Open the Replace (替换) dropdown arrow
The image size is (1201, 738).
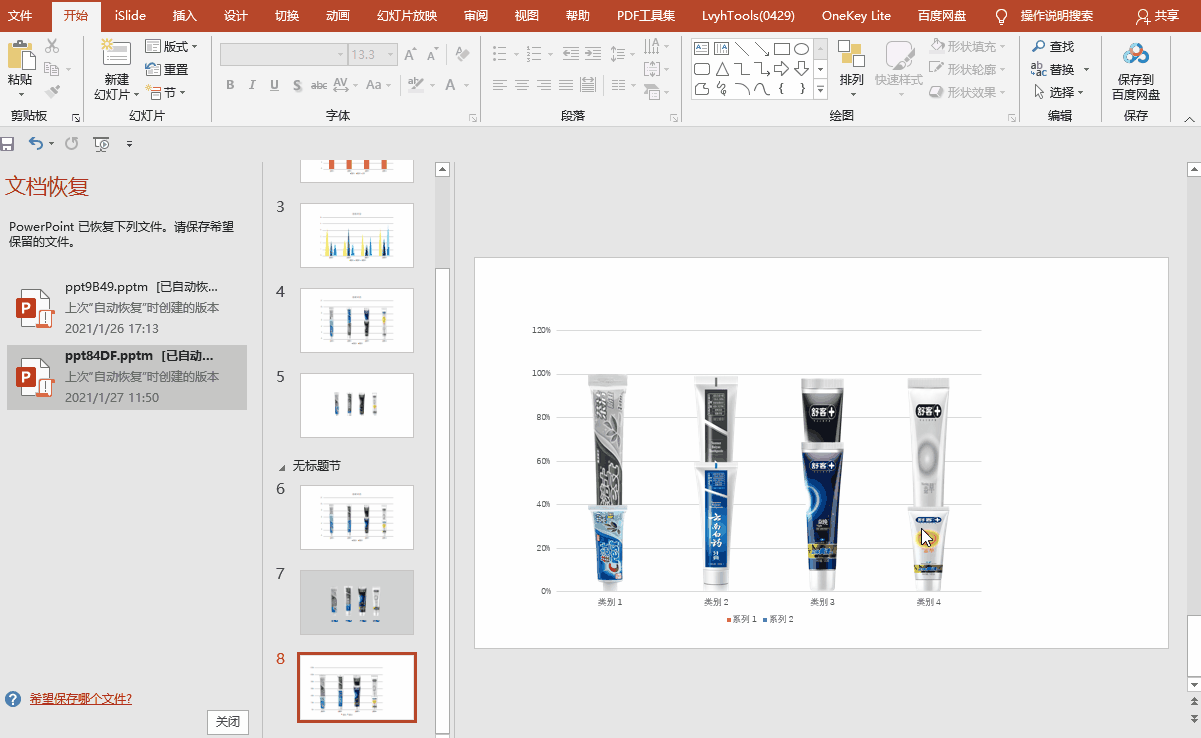1086,70
